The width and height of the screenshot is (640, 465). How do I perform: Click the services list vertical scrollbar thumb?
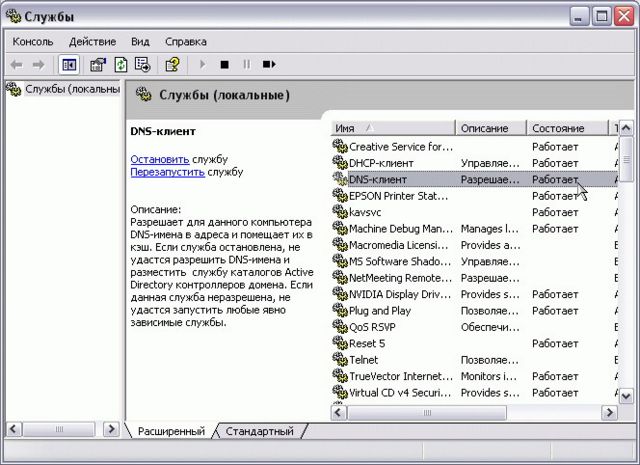point(626,159)
